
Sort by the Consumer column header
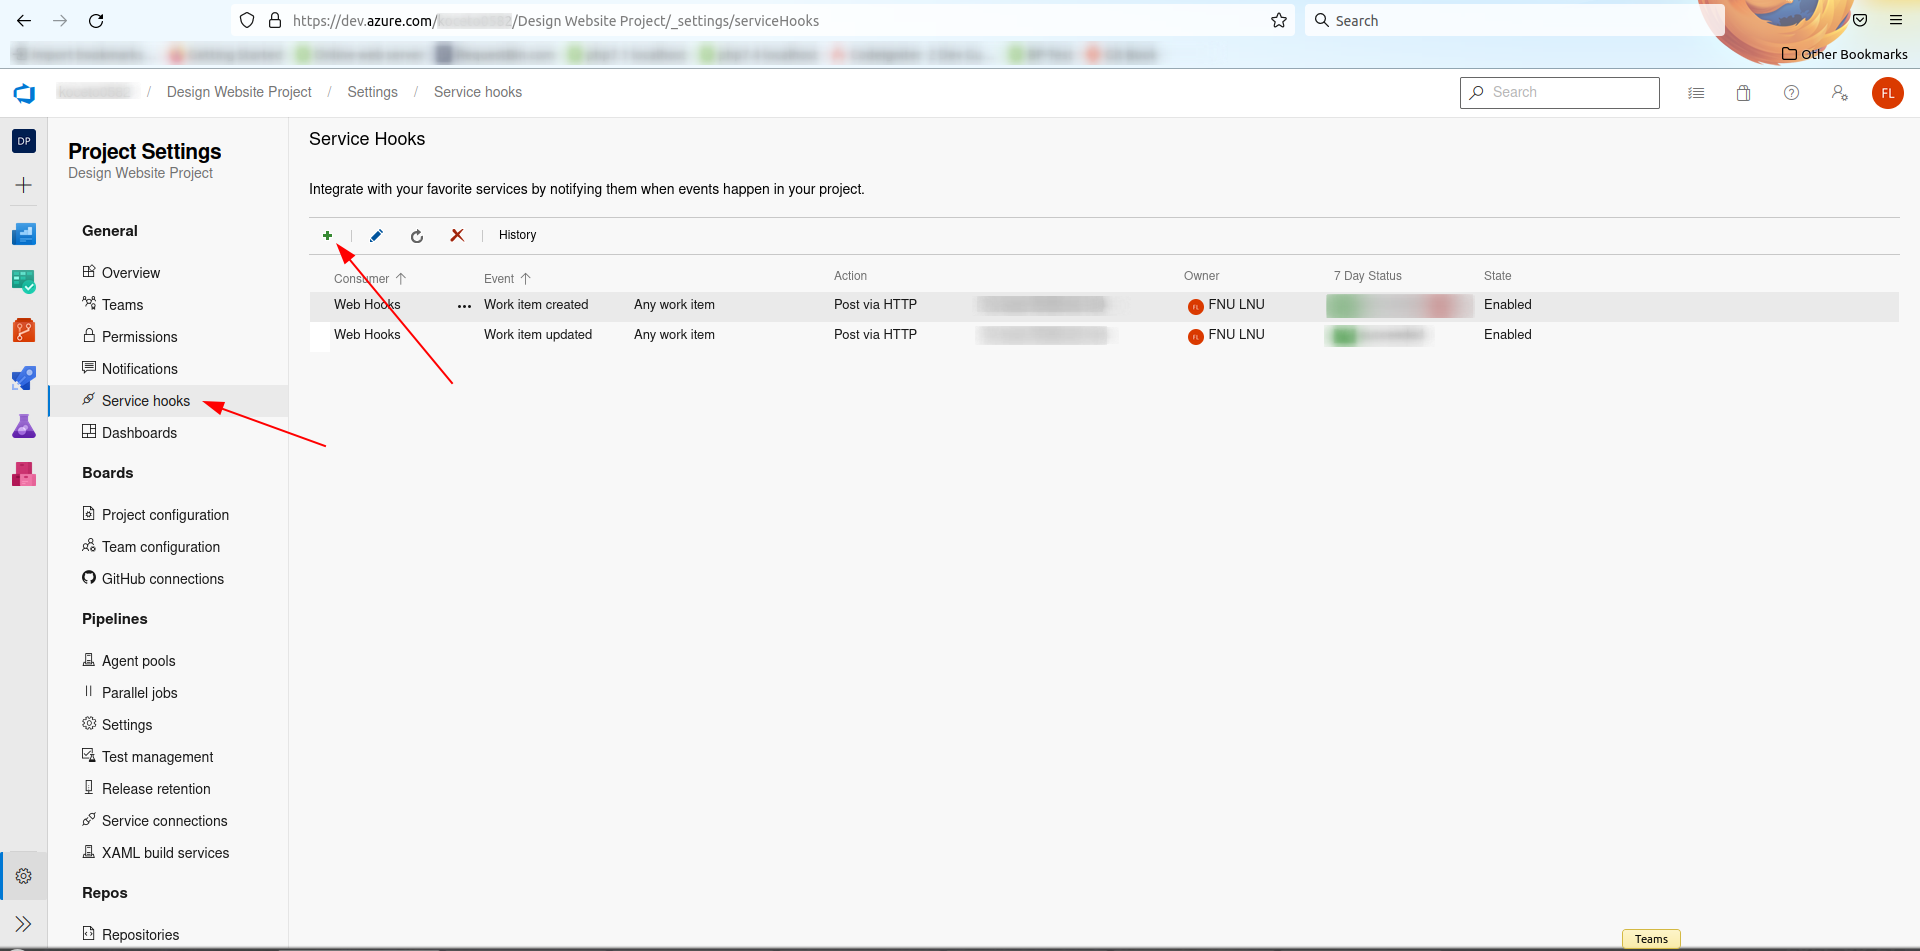pos(362,279)
